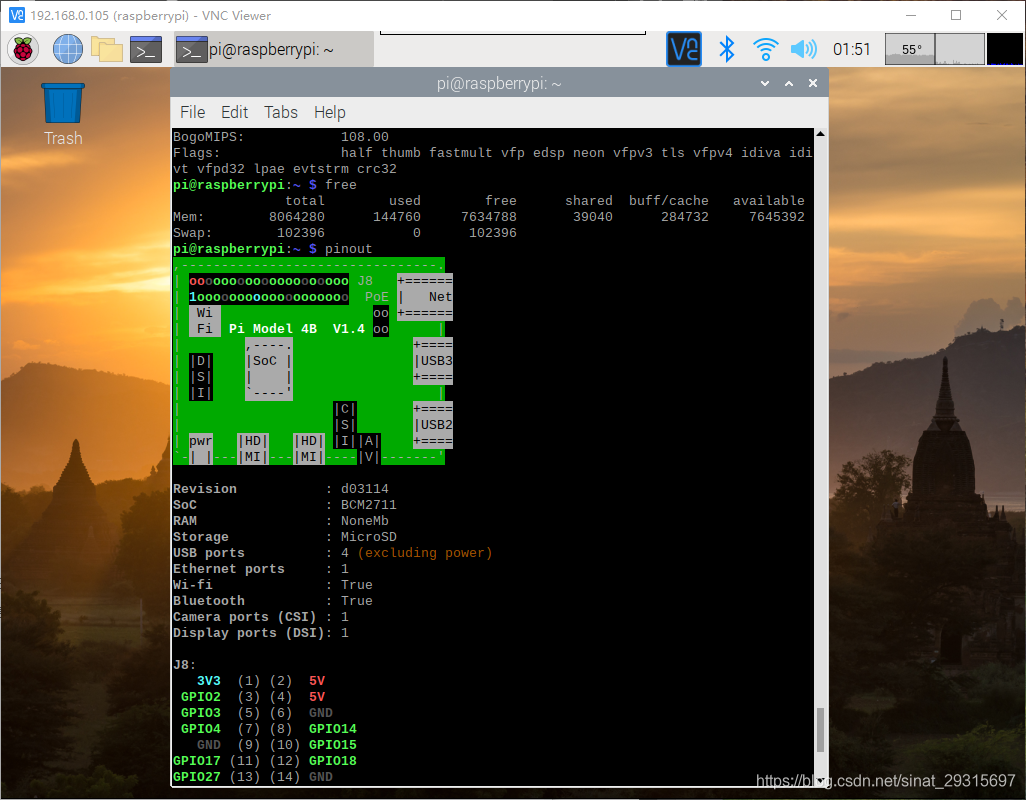This screenshot has height=800, width=1026.
Task: Open the Bluetooth tray menu
Action: pos(726,49)
